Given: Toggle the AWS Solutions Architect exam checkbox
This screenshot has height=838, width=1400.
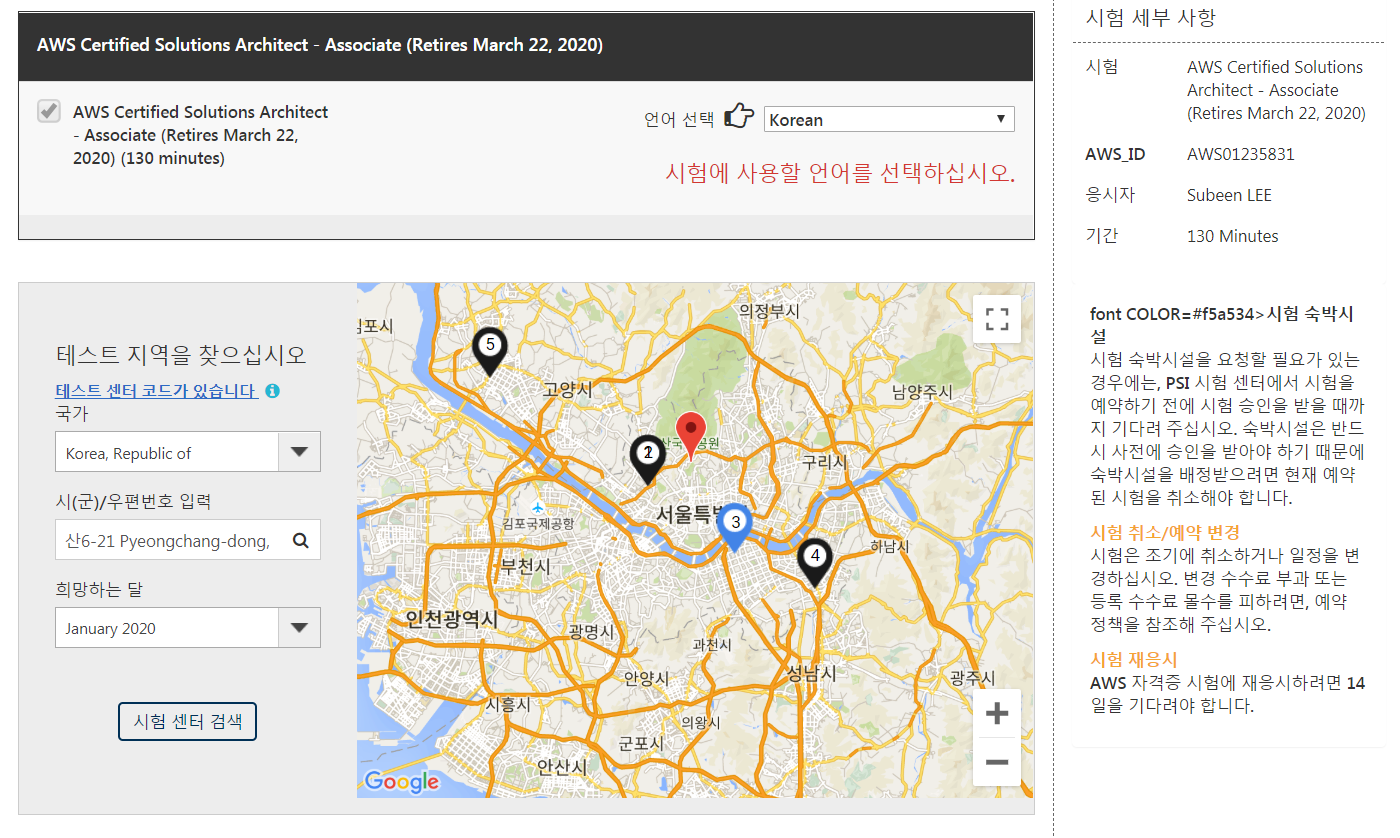Looking at the screenshot, I should [x=48, y=111].
